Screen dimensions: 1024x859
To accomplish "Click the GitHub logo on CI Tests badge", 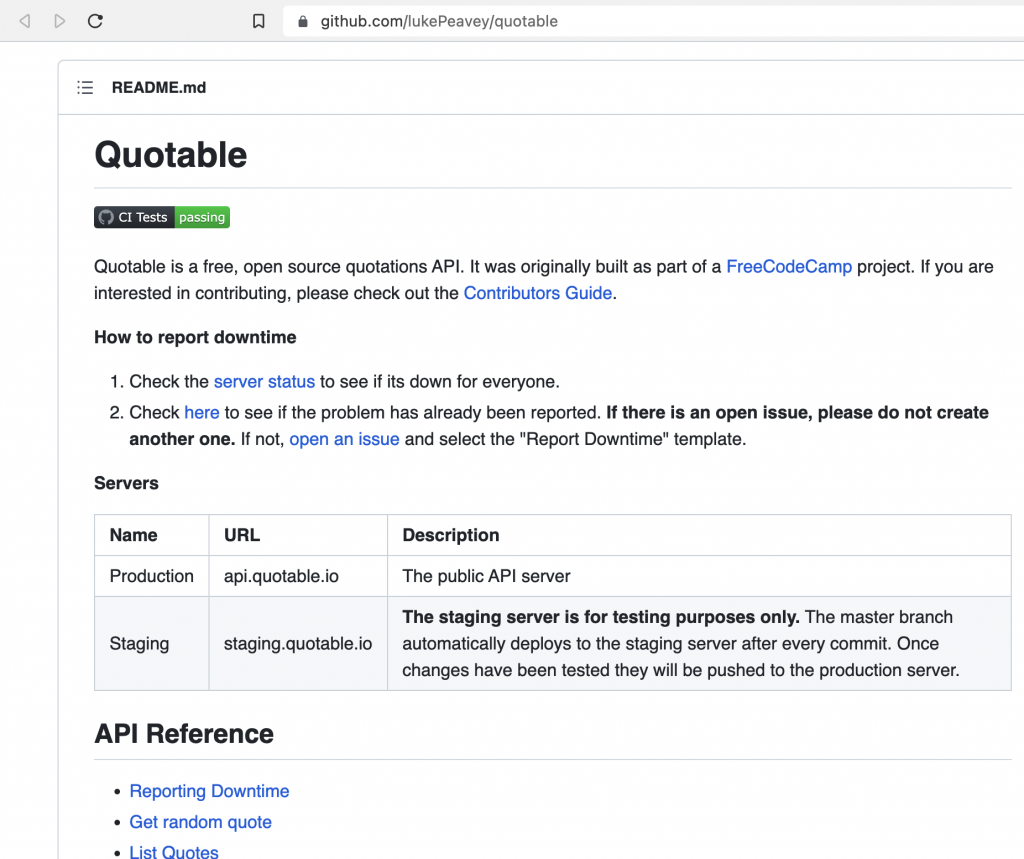I will pos(105,217).
